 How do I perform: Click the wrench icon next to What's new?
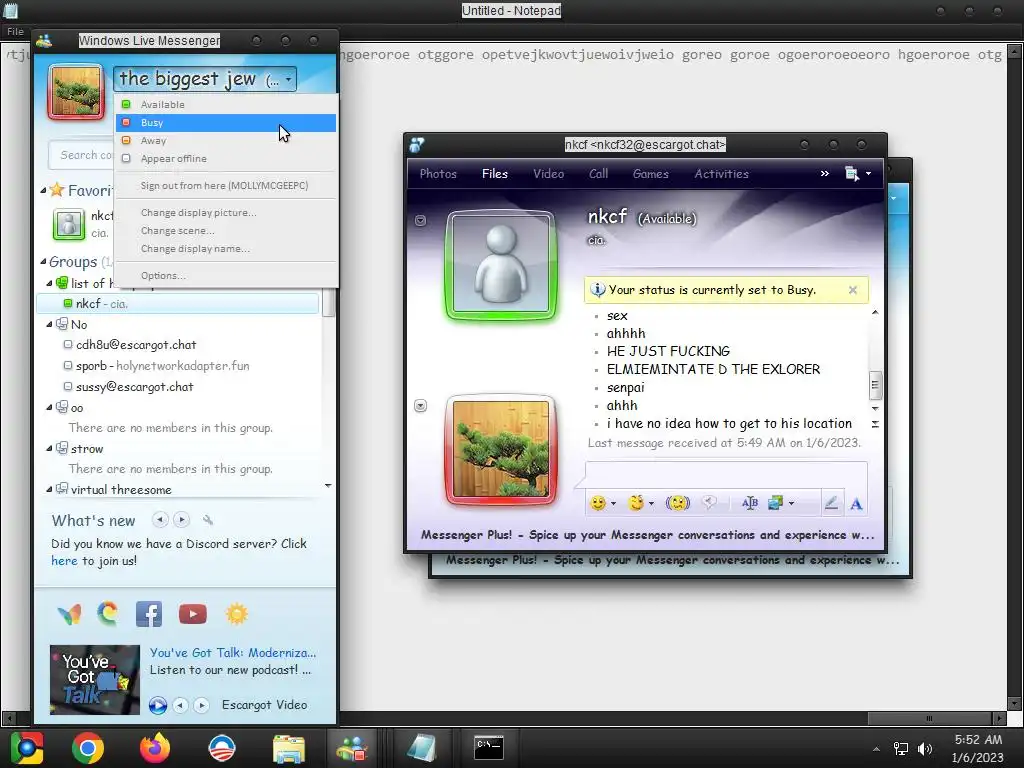[208, 520]
